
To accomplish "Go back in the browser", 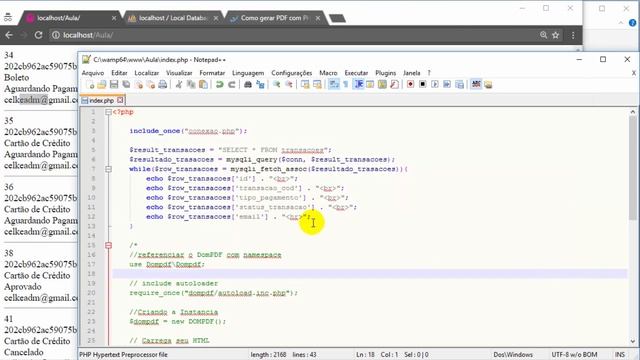I will tap(9, 35).
